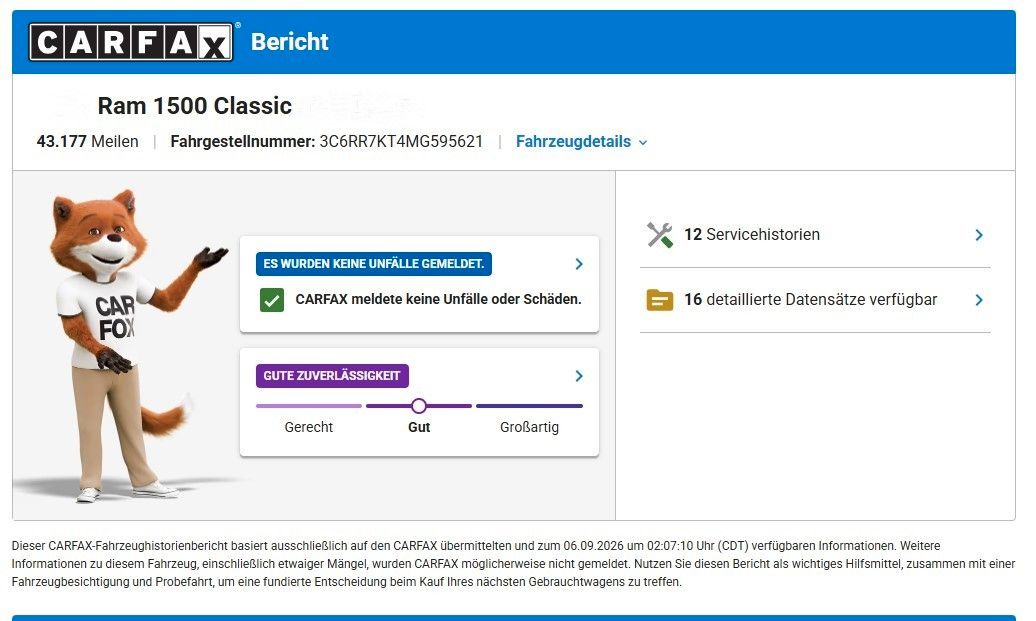Click the blue 'Es wurden keine Unfälle gemeldet' badge
Screen dimensions: 1036x621
(x=374, y=264)
